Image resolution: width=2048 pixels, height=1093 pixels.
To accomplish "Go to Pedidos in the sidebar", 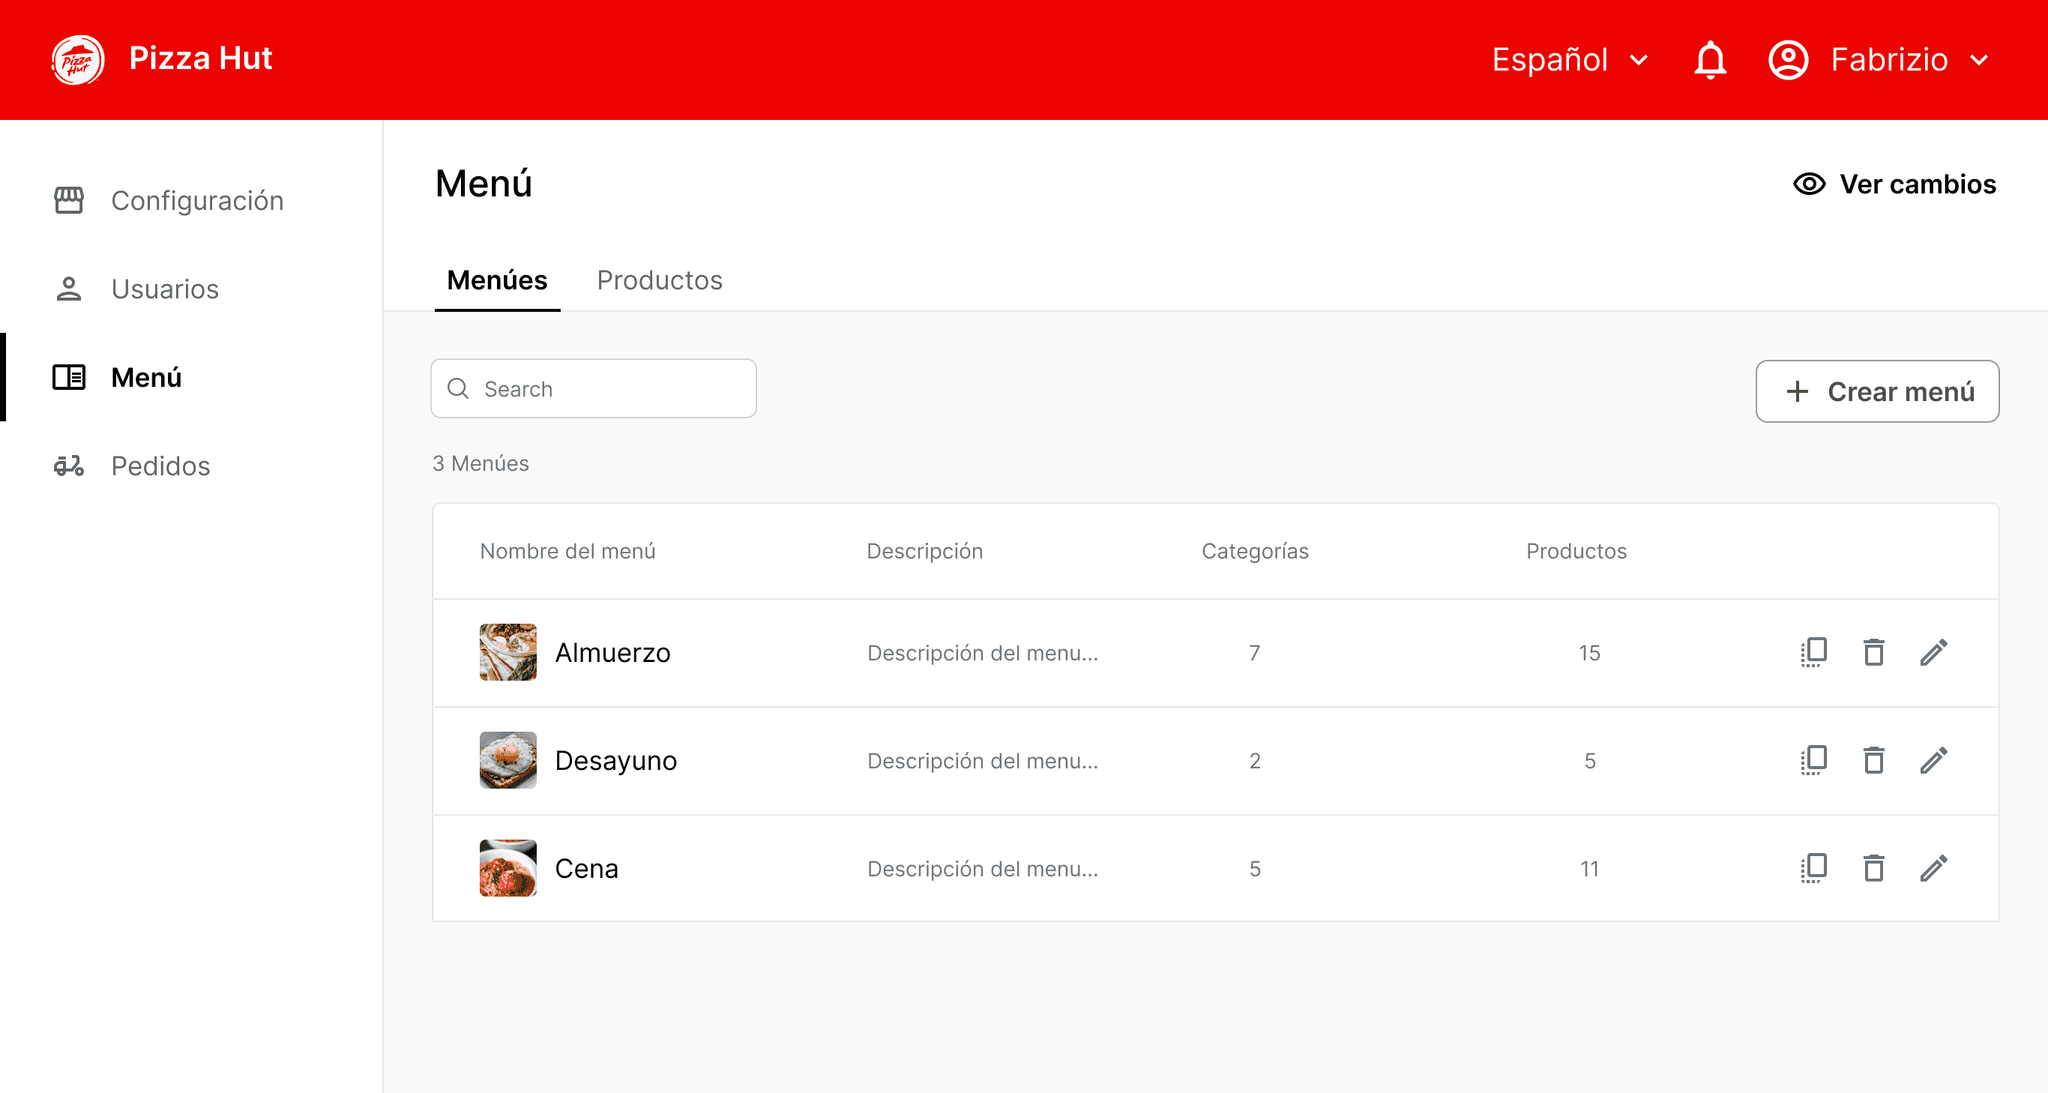I will [160, 466].
